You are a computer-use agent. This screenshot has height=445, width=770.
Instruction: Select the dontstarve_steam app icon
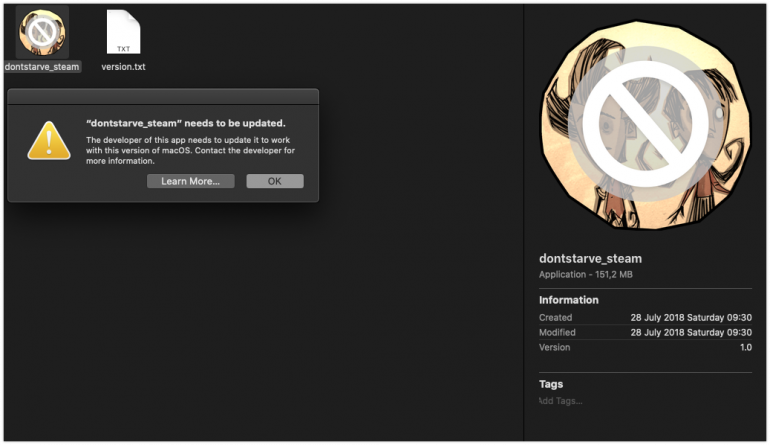click(42, 32)
